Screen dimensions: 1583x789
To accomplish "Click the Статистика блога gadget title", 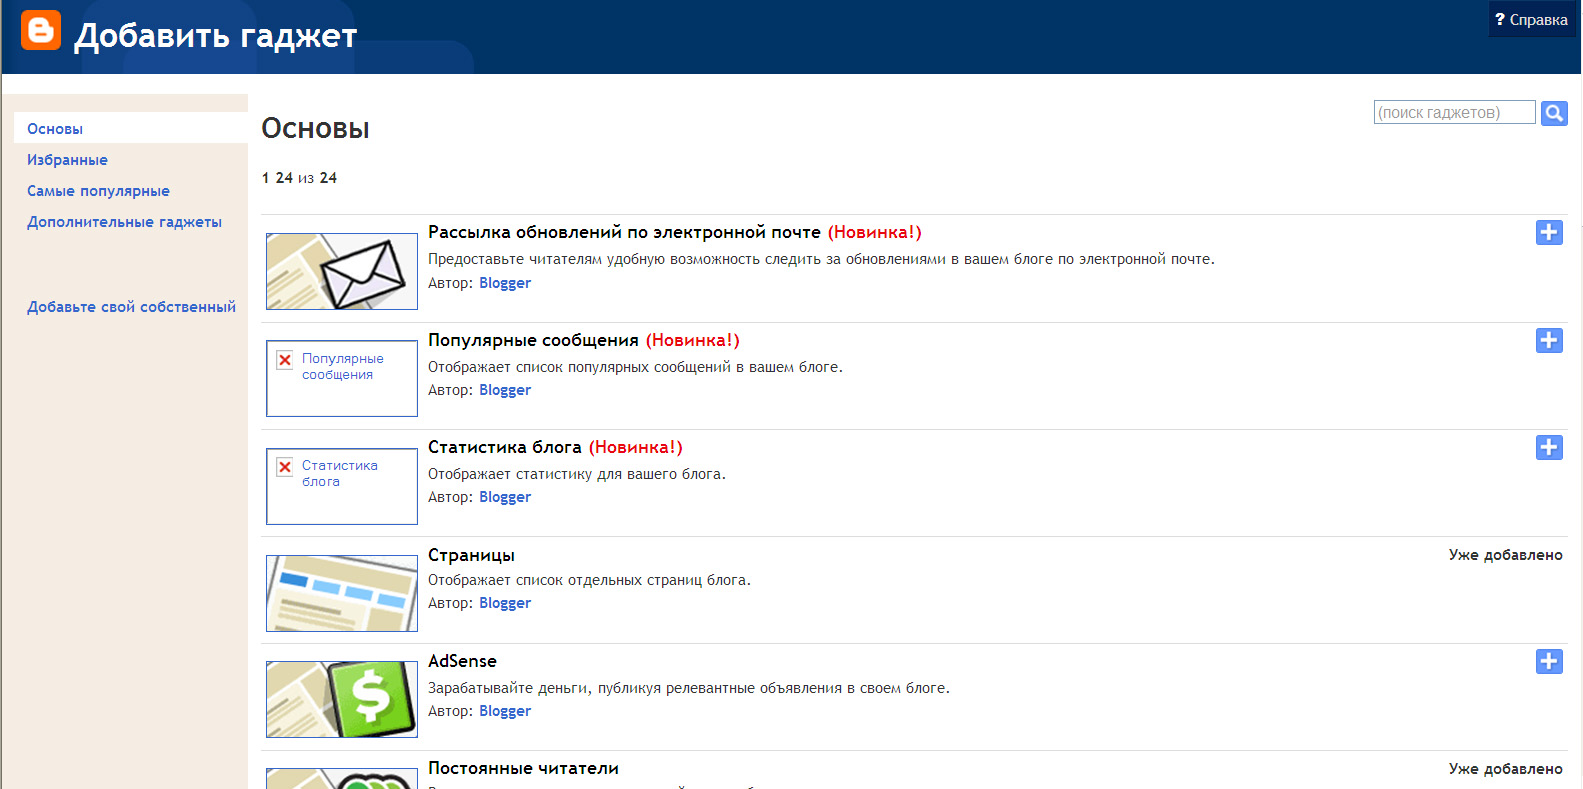I will click(x=505, y=447).
